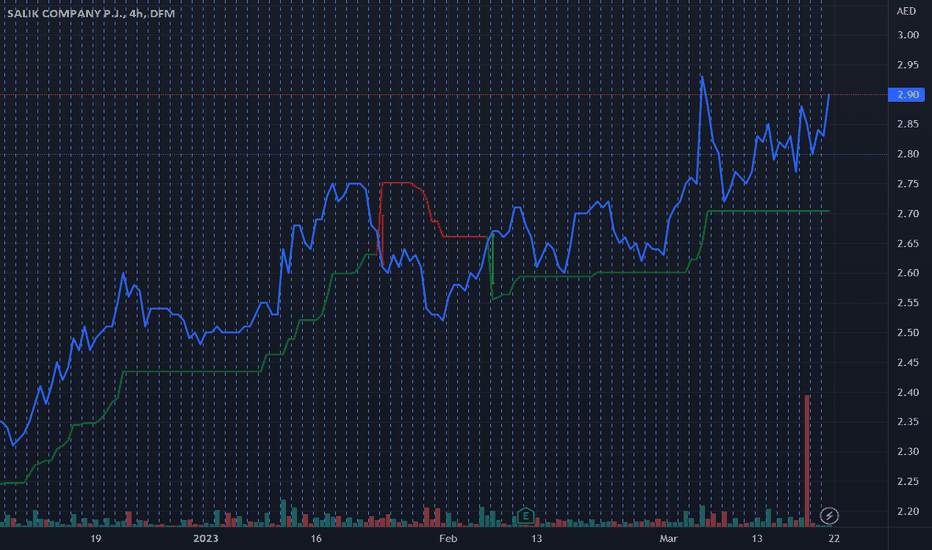Viewport: 932px width, 550px height.
Task: Click the Feb label on time axis
Action: [x=448, y=539]
